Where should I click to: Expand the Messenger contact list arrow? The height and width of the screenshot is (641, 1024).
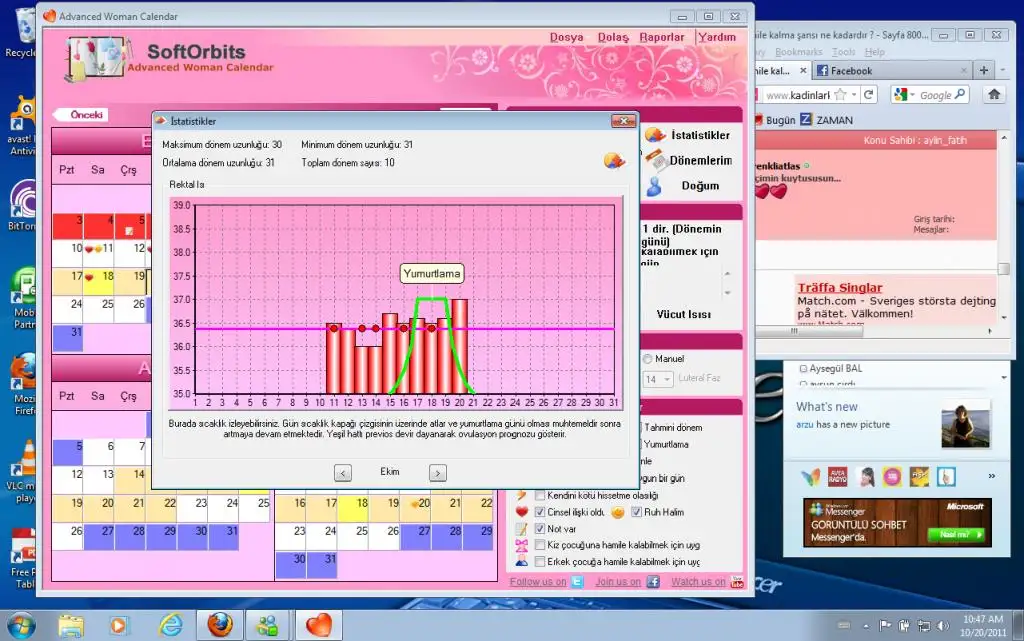[1004, 377]
